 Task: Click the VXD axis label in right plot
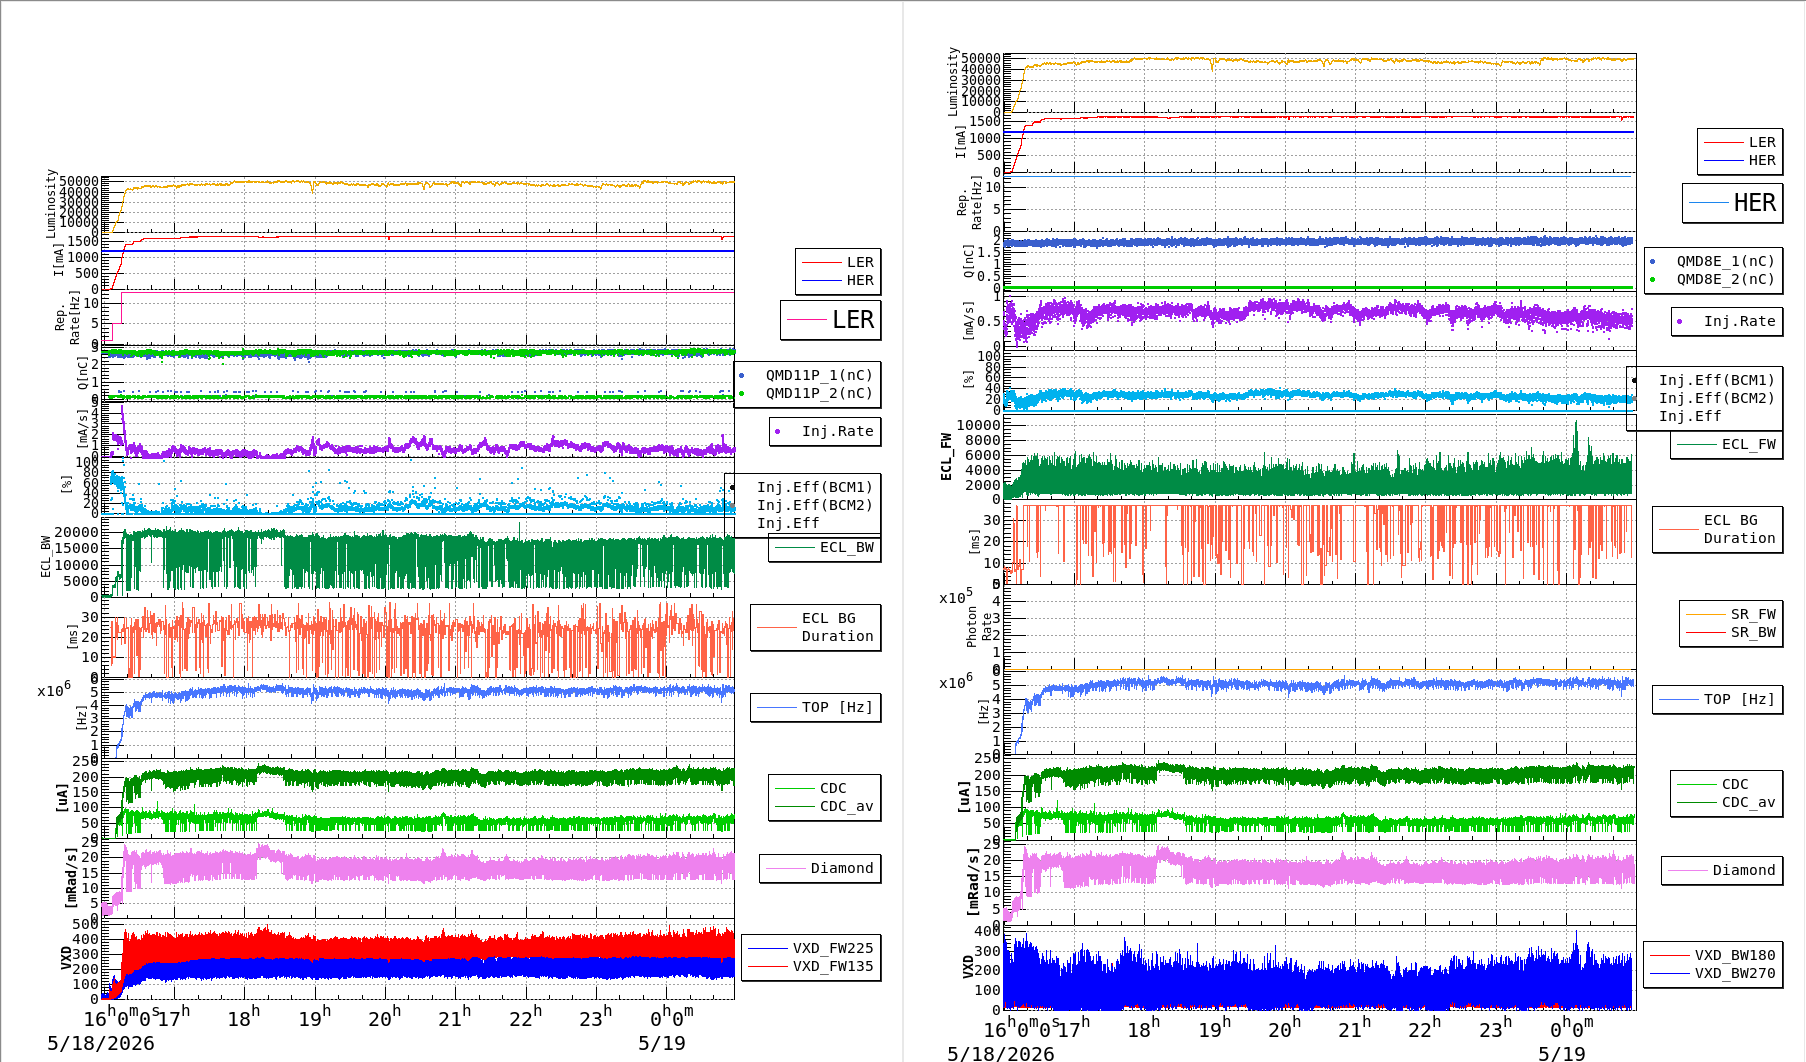click(968, 967)
